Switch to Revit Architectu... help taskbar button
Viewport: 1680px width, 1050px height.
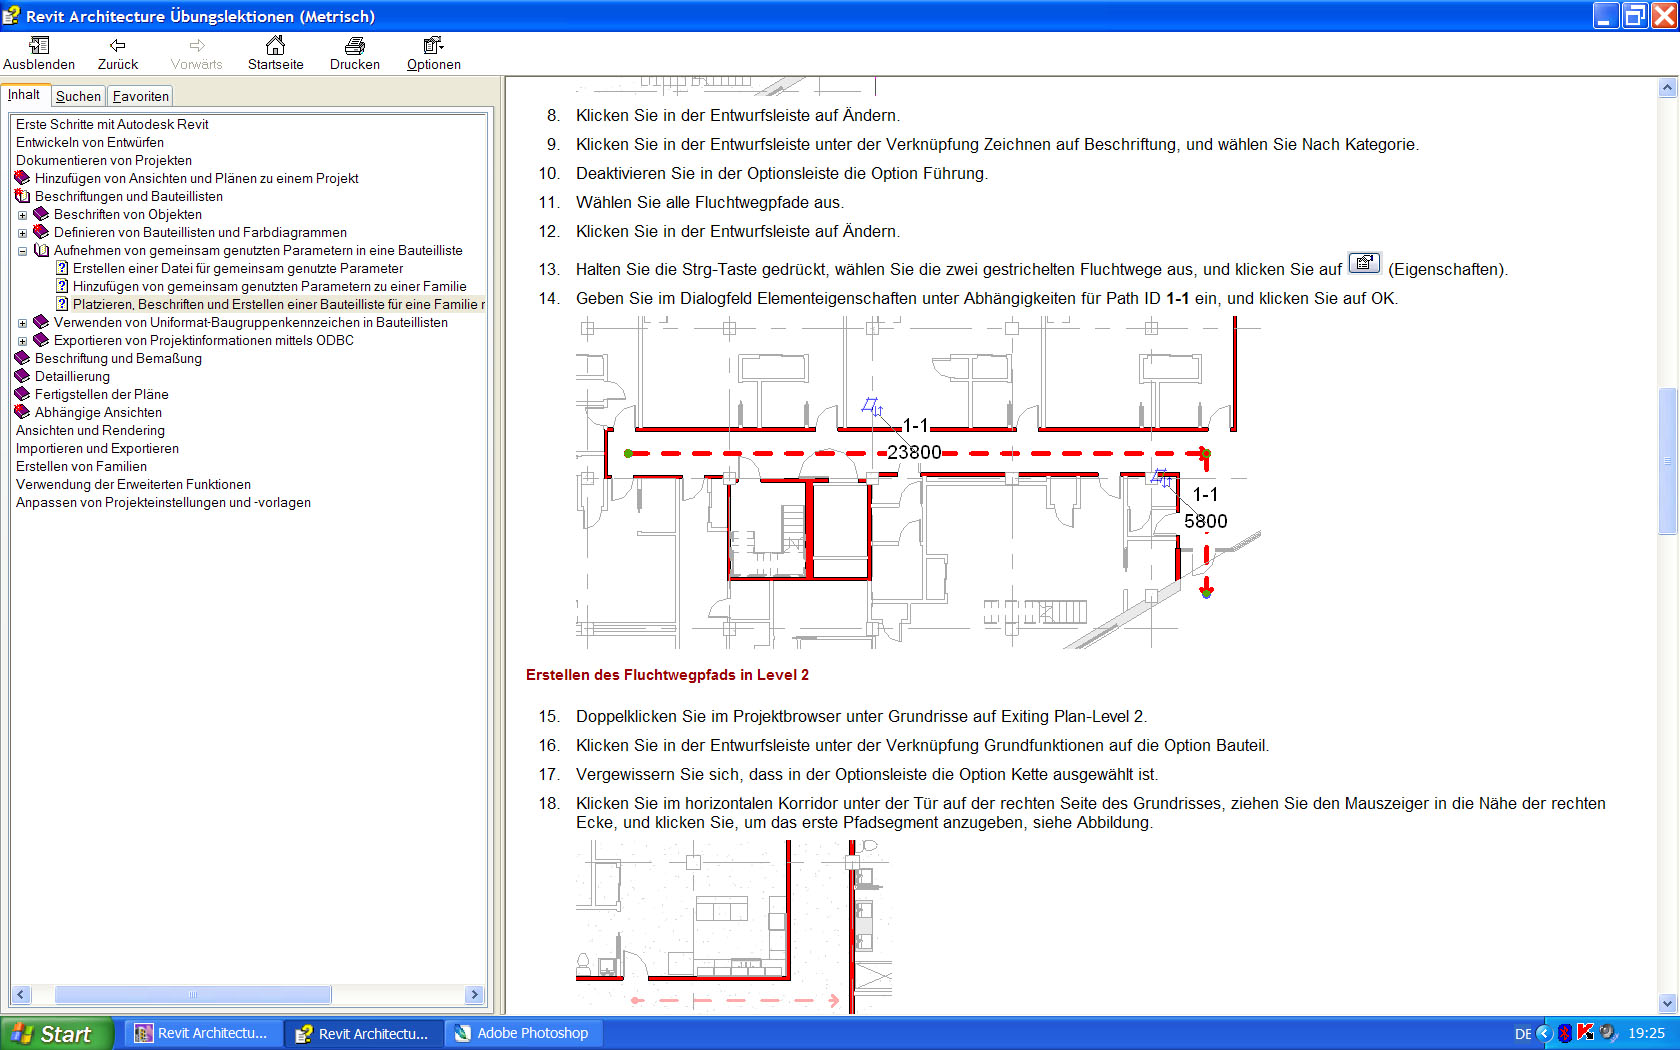(363, 1033)
